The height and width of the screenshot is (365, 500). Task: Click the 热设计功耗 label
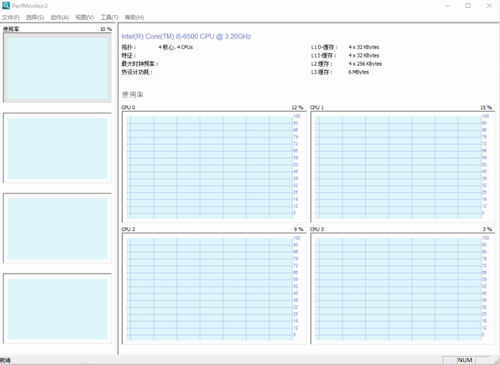point(137,72)
